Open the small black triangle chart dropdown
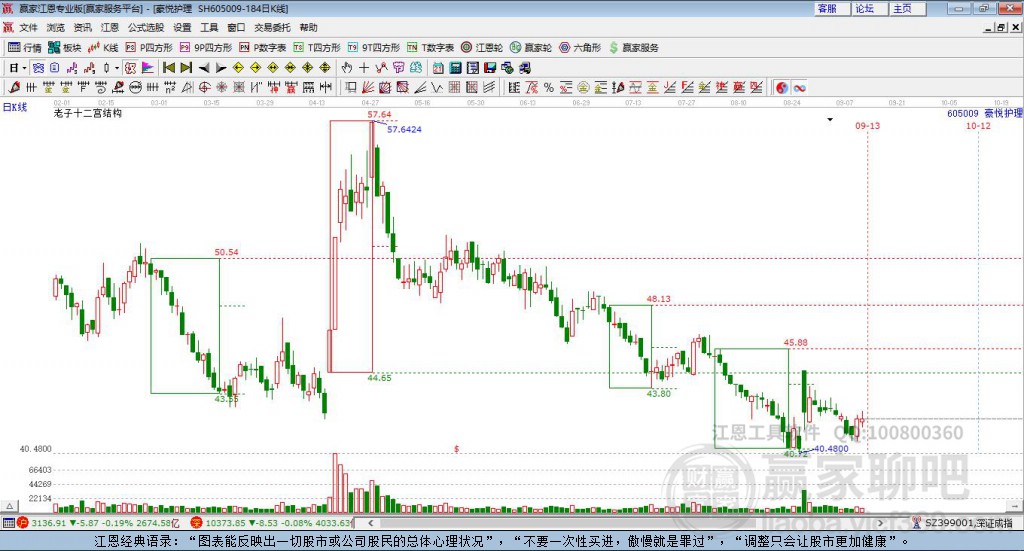This screenshot has height=551, width=1024. pyautogui.click(x=830, y=119)
